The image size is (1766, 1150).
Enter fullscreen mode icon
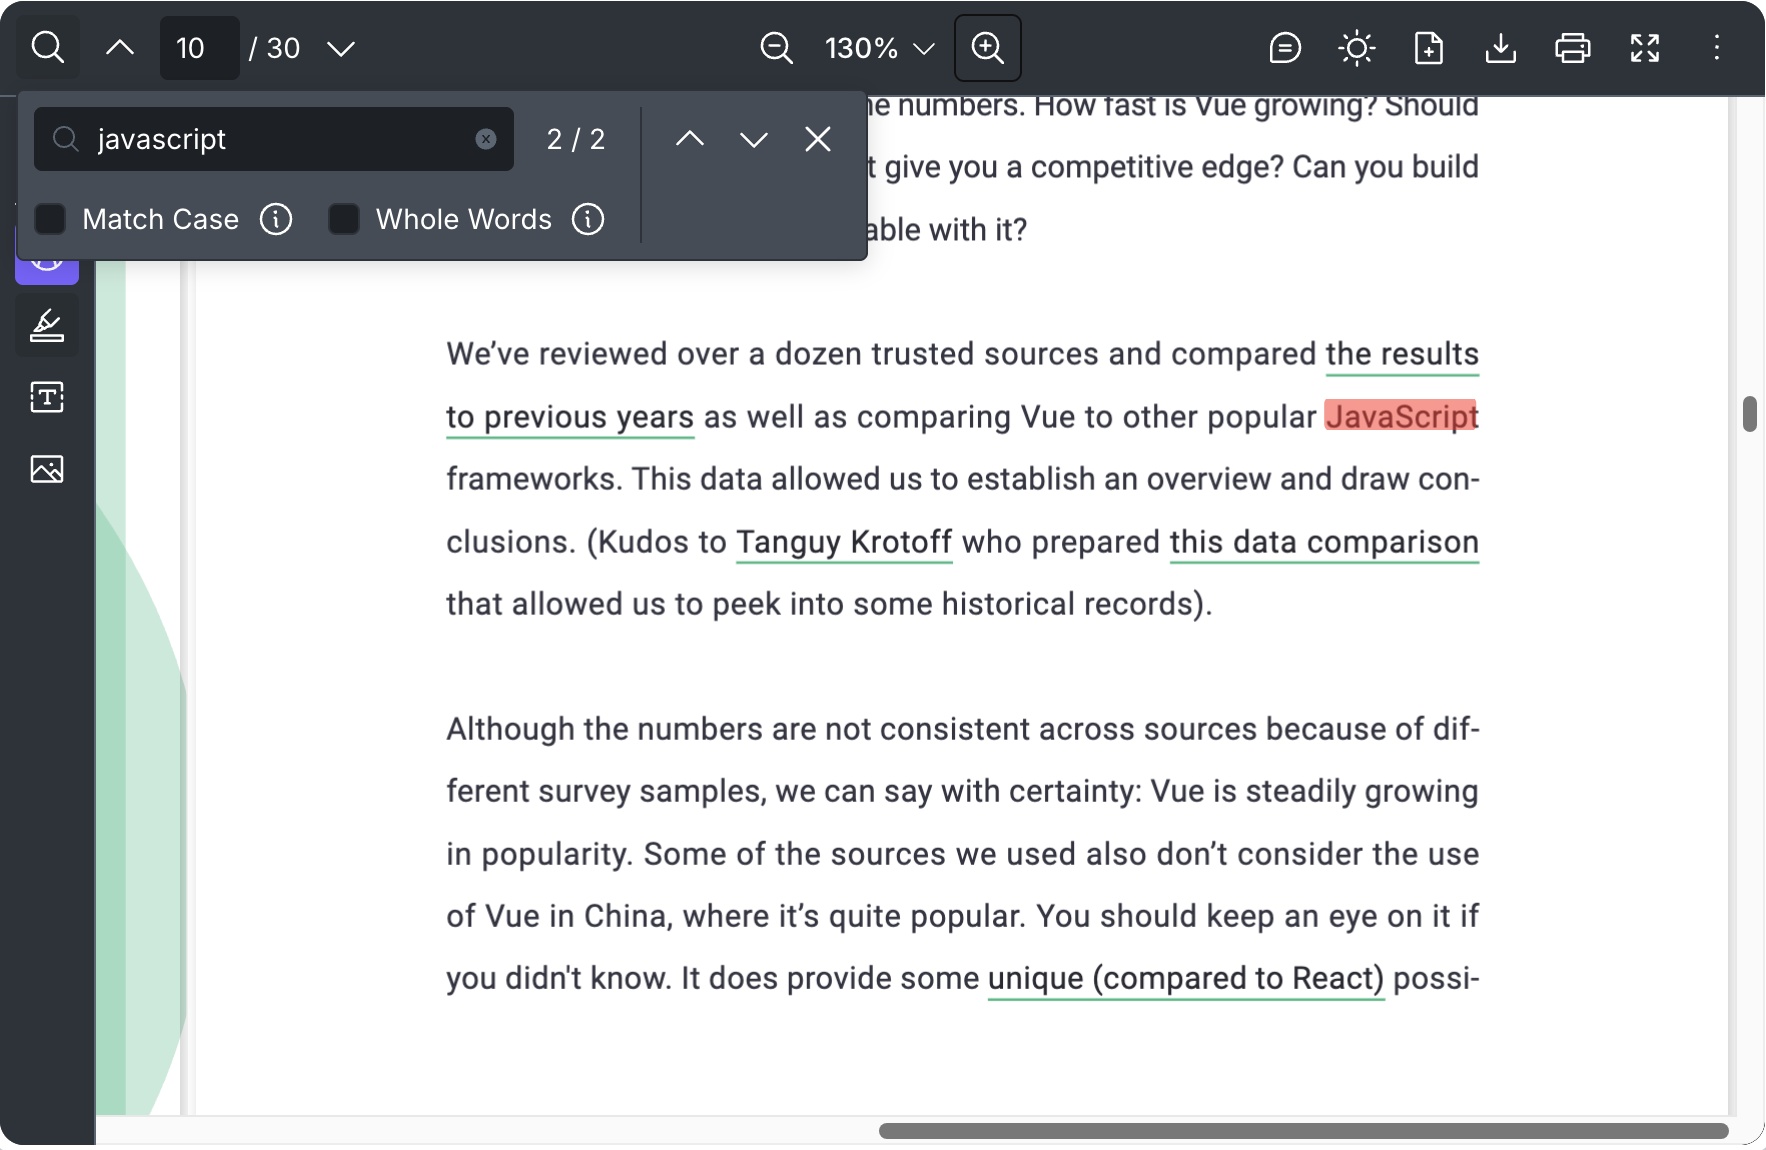tap(1644, 48)
